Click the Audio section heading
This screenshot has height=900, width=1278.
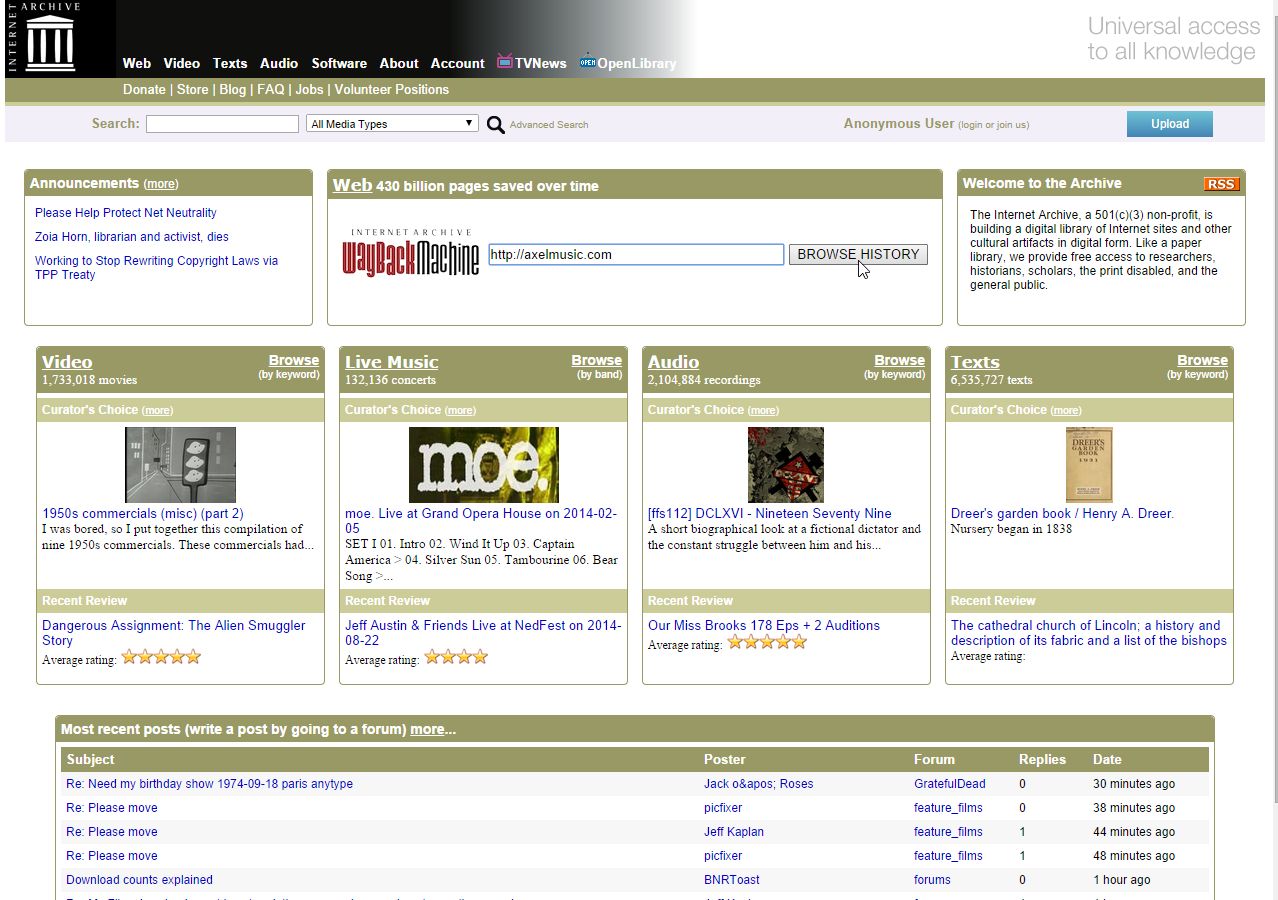pos(673,362)
